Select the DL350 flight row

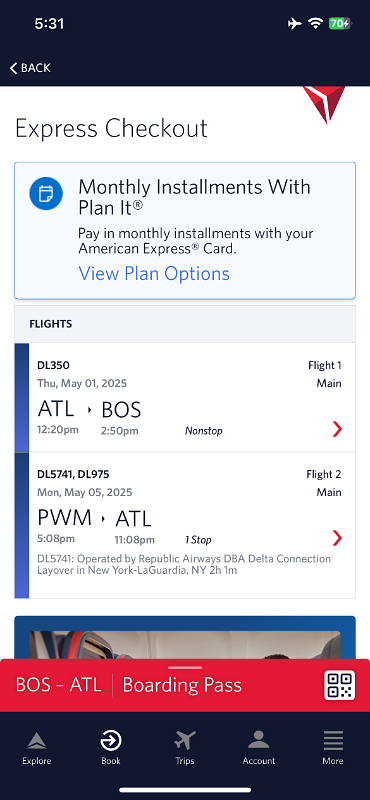[185, 397]
